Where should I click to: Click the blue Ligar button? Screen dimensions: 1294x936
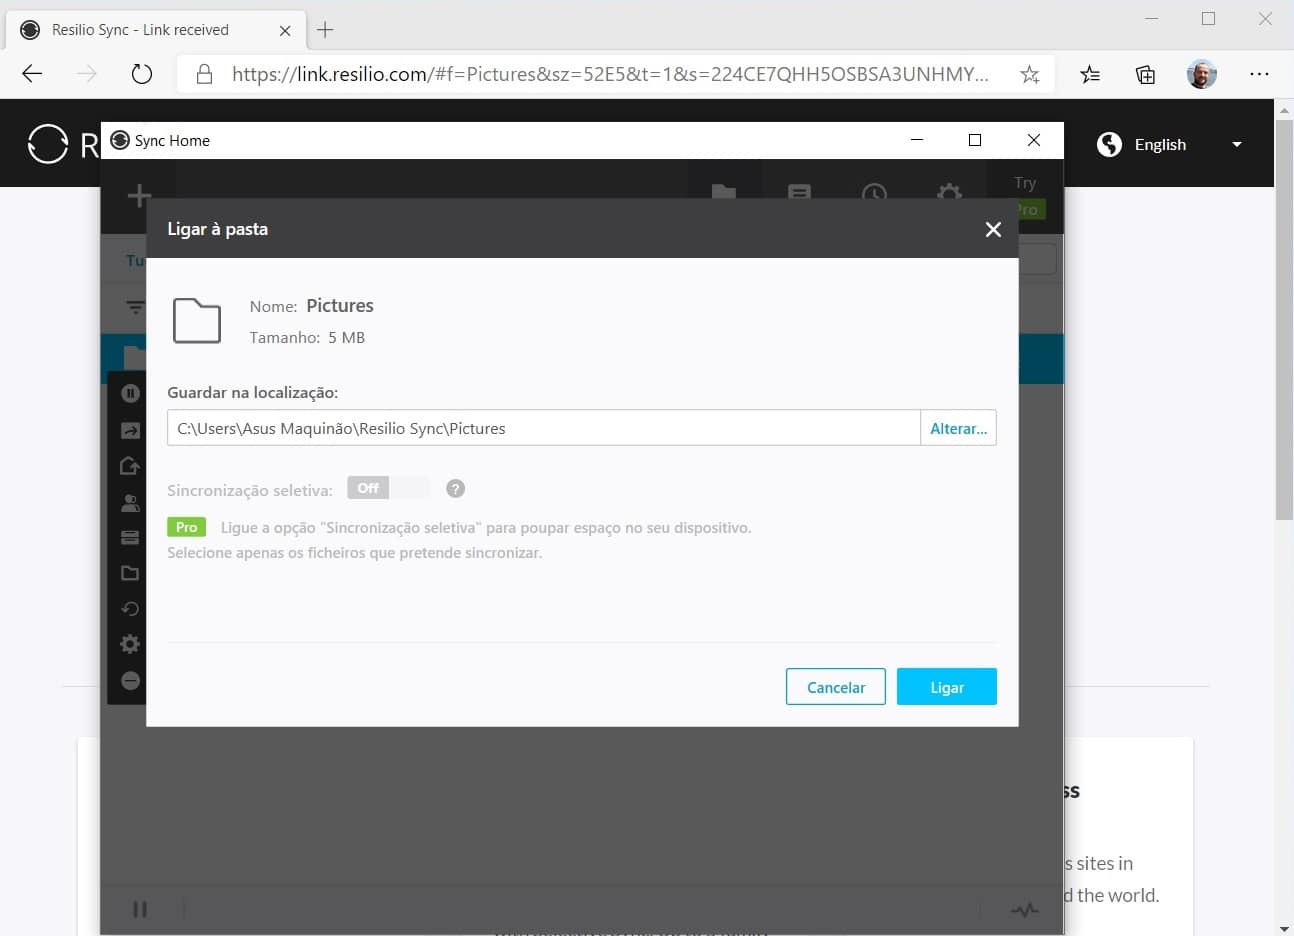coord(947,687)
